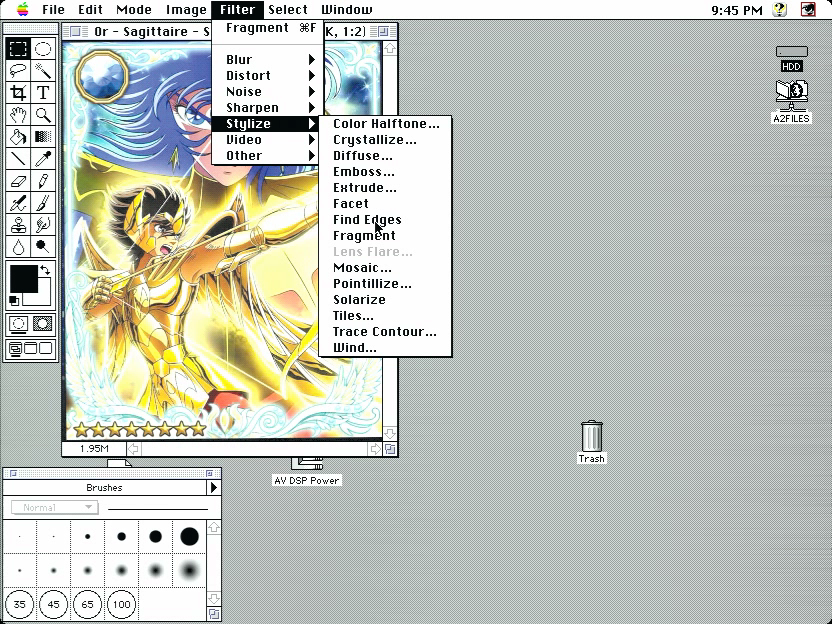Click the foreground black color swatch
This screenshot has width=832, height=624.
pyautogui.click(x=24, y=279)
